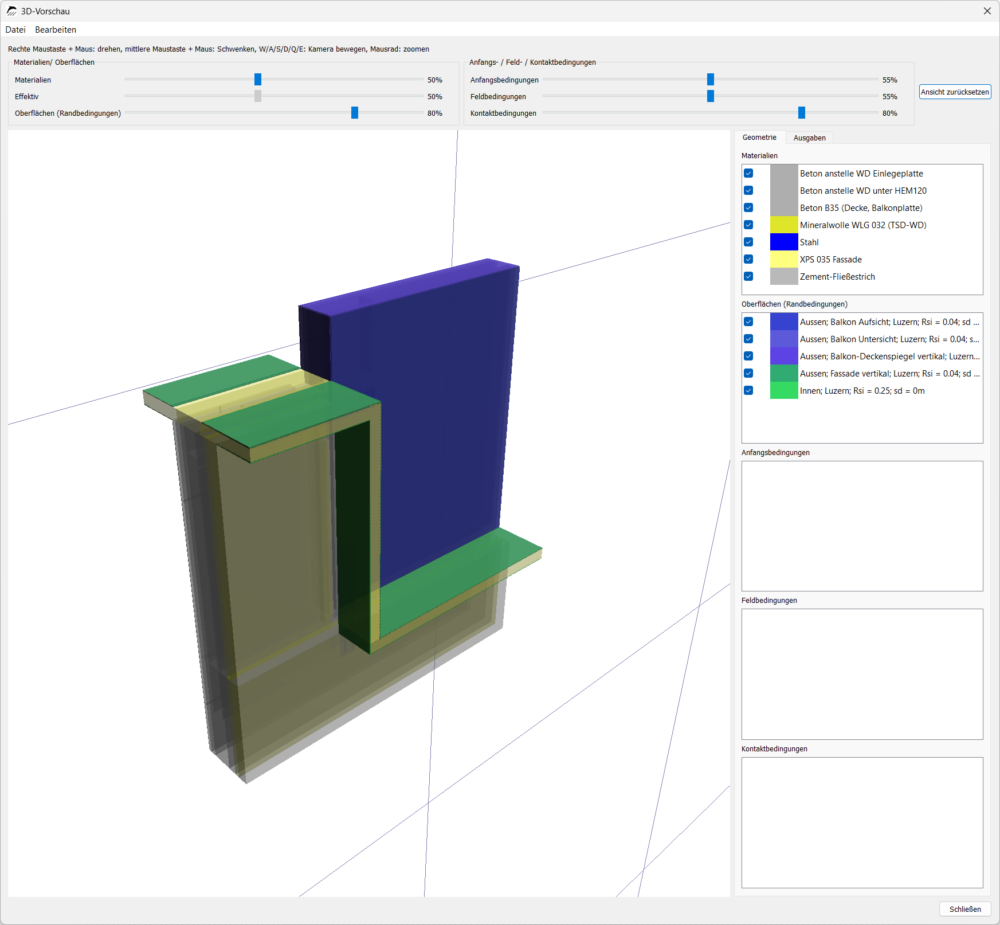The height and width of the screenshot is (925, 1000).
Task: Click gray swatch of Beton anstelle WD unter HEM120
Action: tap(784, 190)
